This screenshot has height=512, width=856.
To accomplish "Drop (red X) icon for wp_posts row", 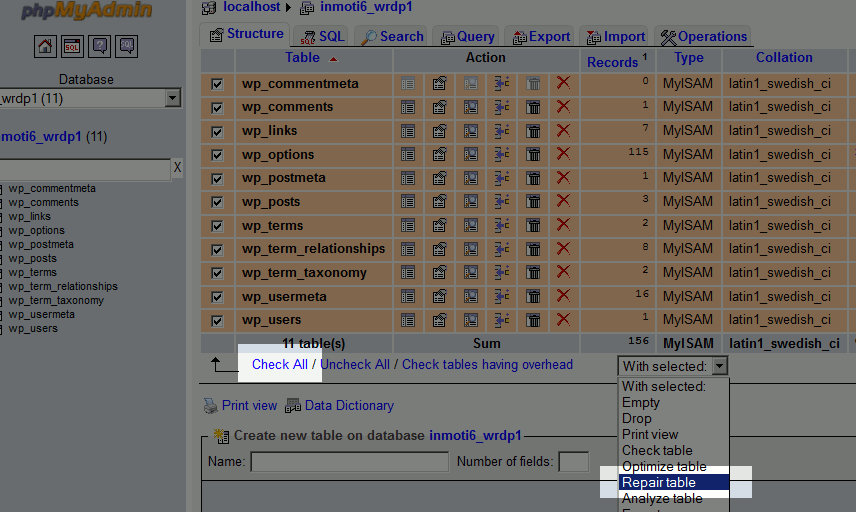I will click(563, 201).
